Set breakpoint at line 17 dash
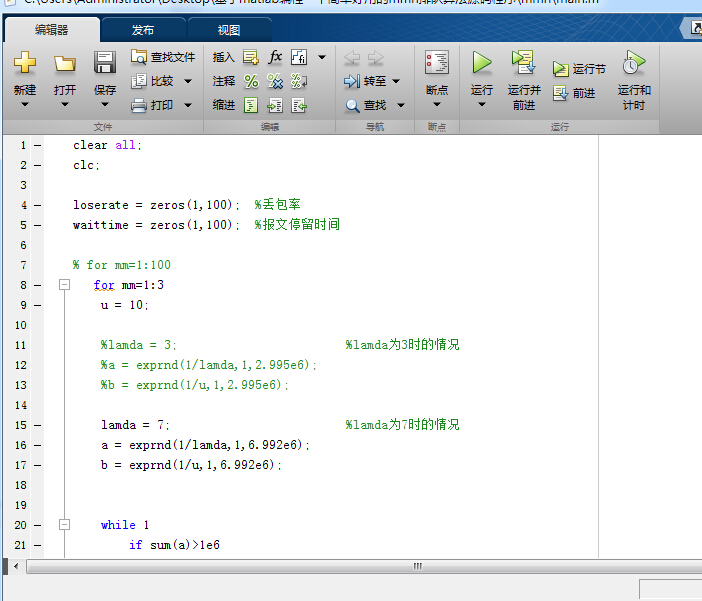Screen dimensions: 702x601 [x=38, y=465]
